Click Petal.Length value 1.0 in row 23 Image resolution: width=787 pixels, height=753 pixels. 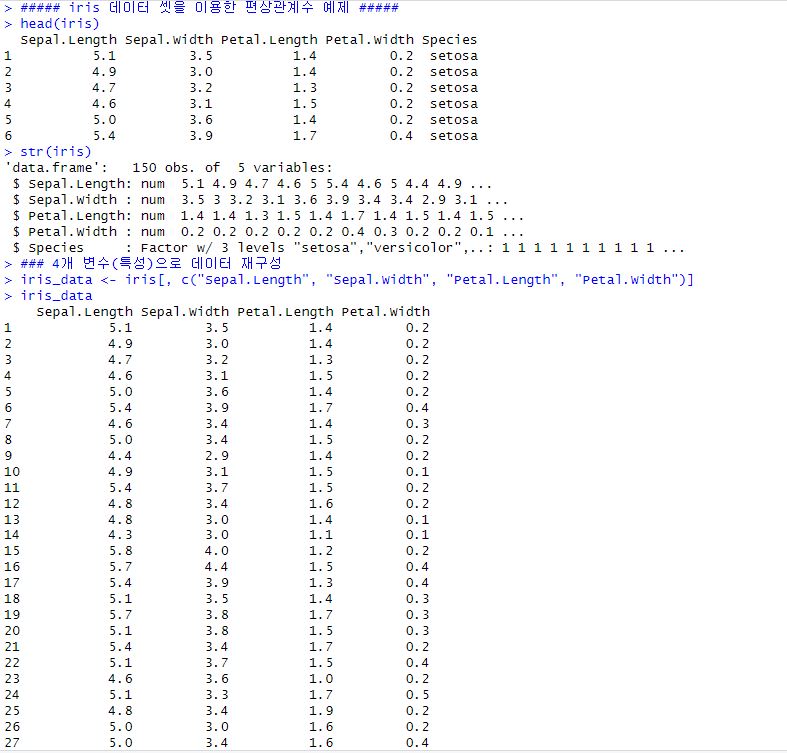point(321,679)
